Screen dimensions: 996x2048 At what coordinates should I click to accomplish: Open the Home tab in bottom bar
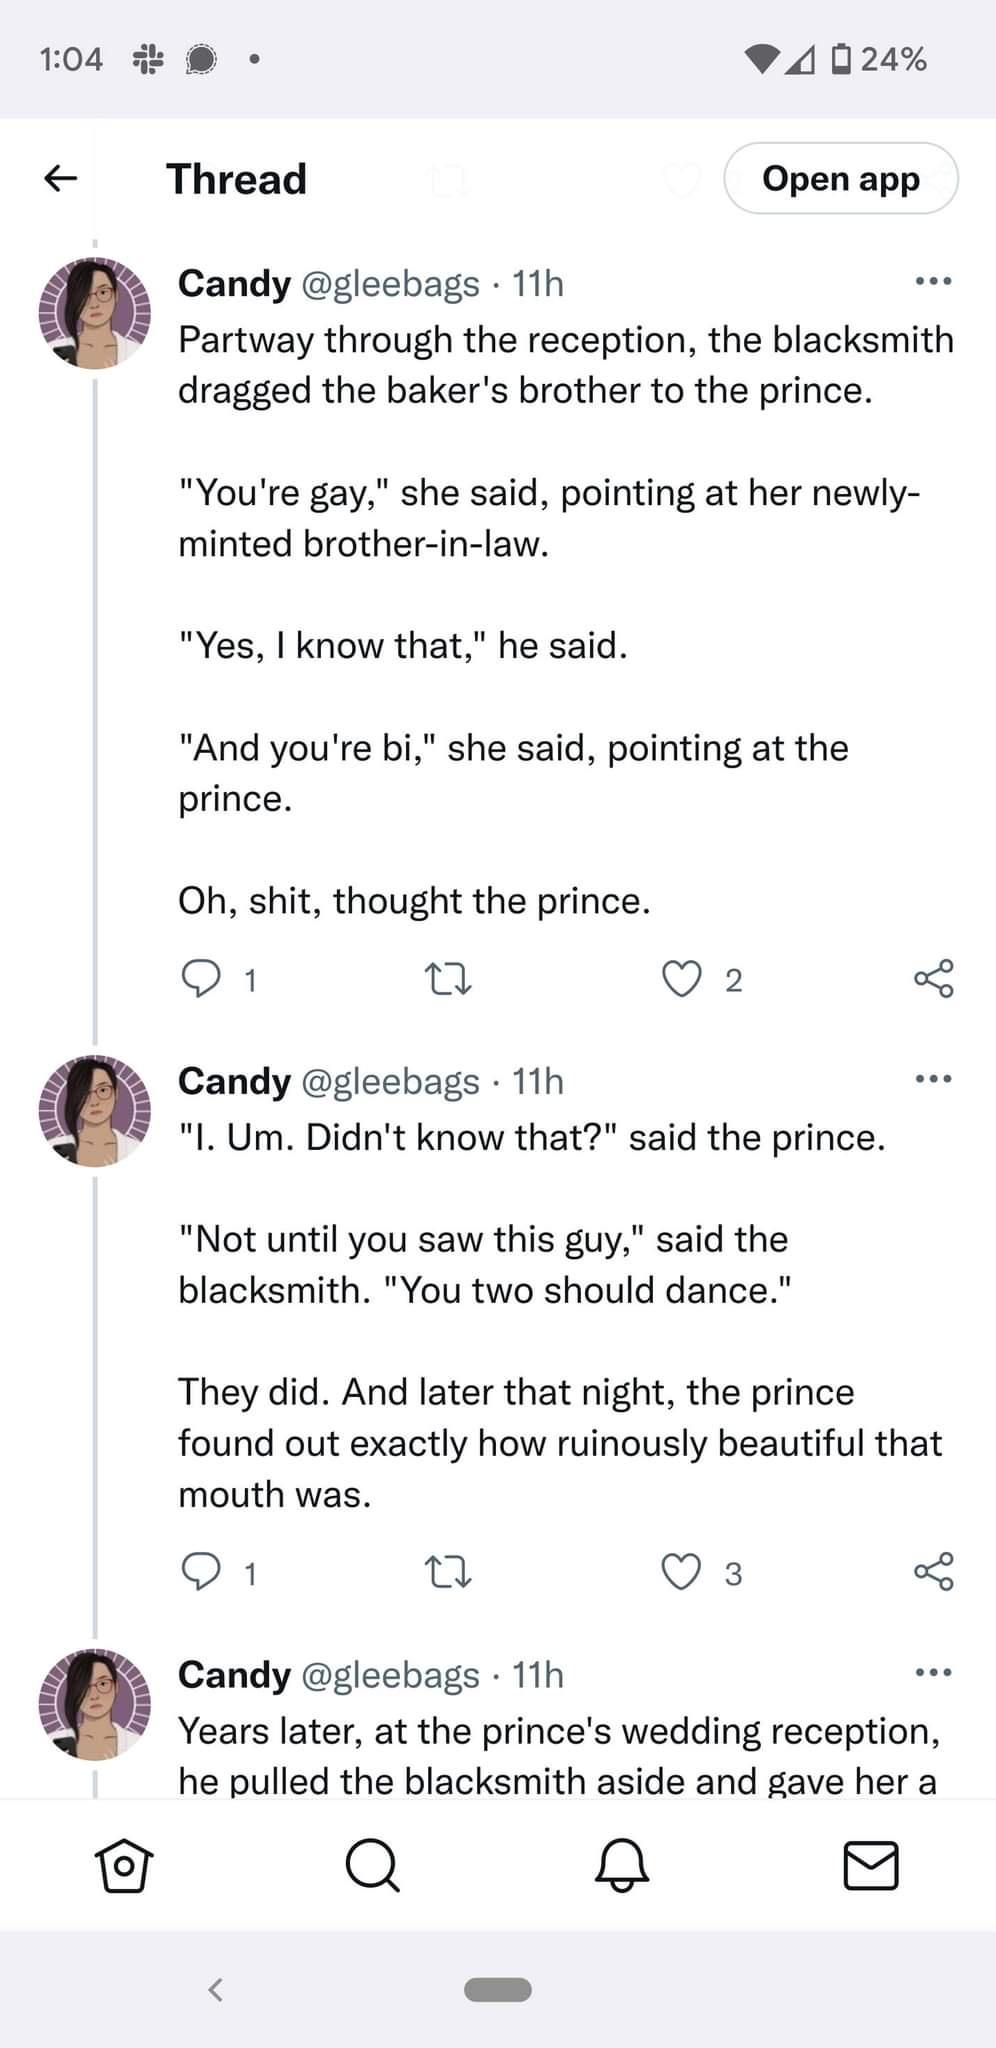coord(123,1866)
